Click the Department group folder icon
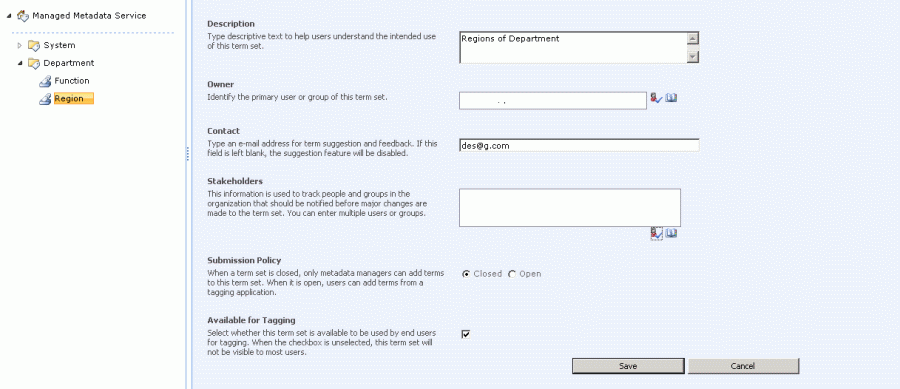This screenshot has width=900, height=389. pyautogui.click(x=34, y=64)
